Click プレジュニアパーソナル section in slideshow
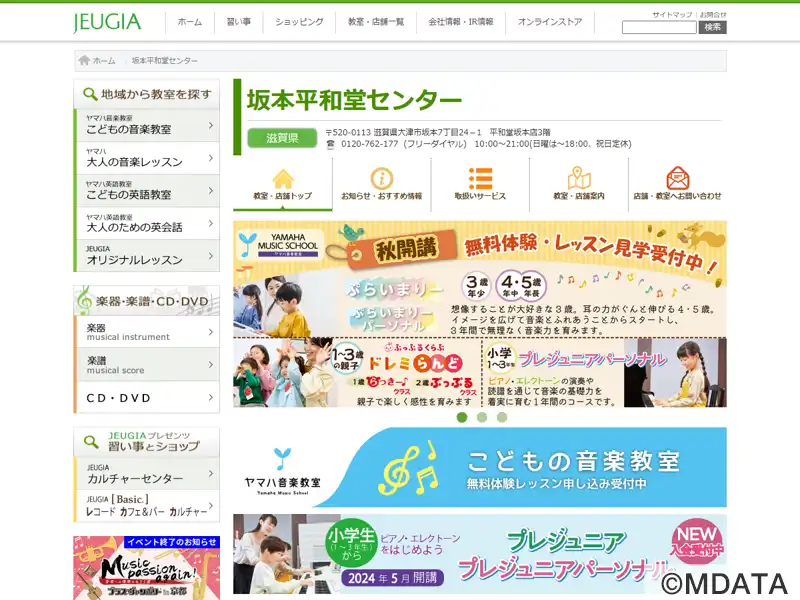 click(x=605, y=372)
